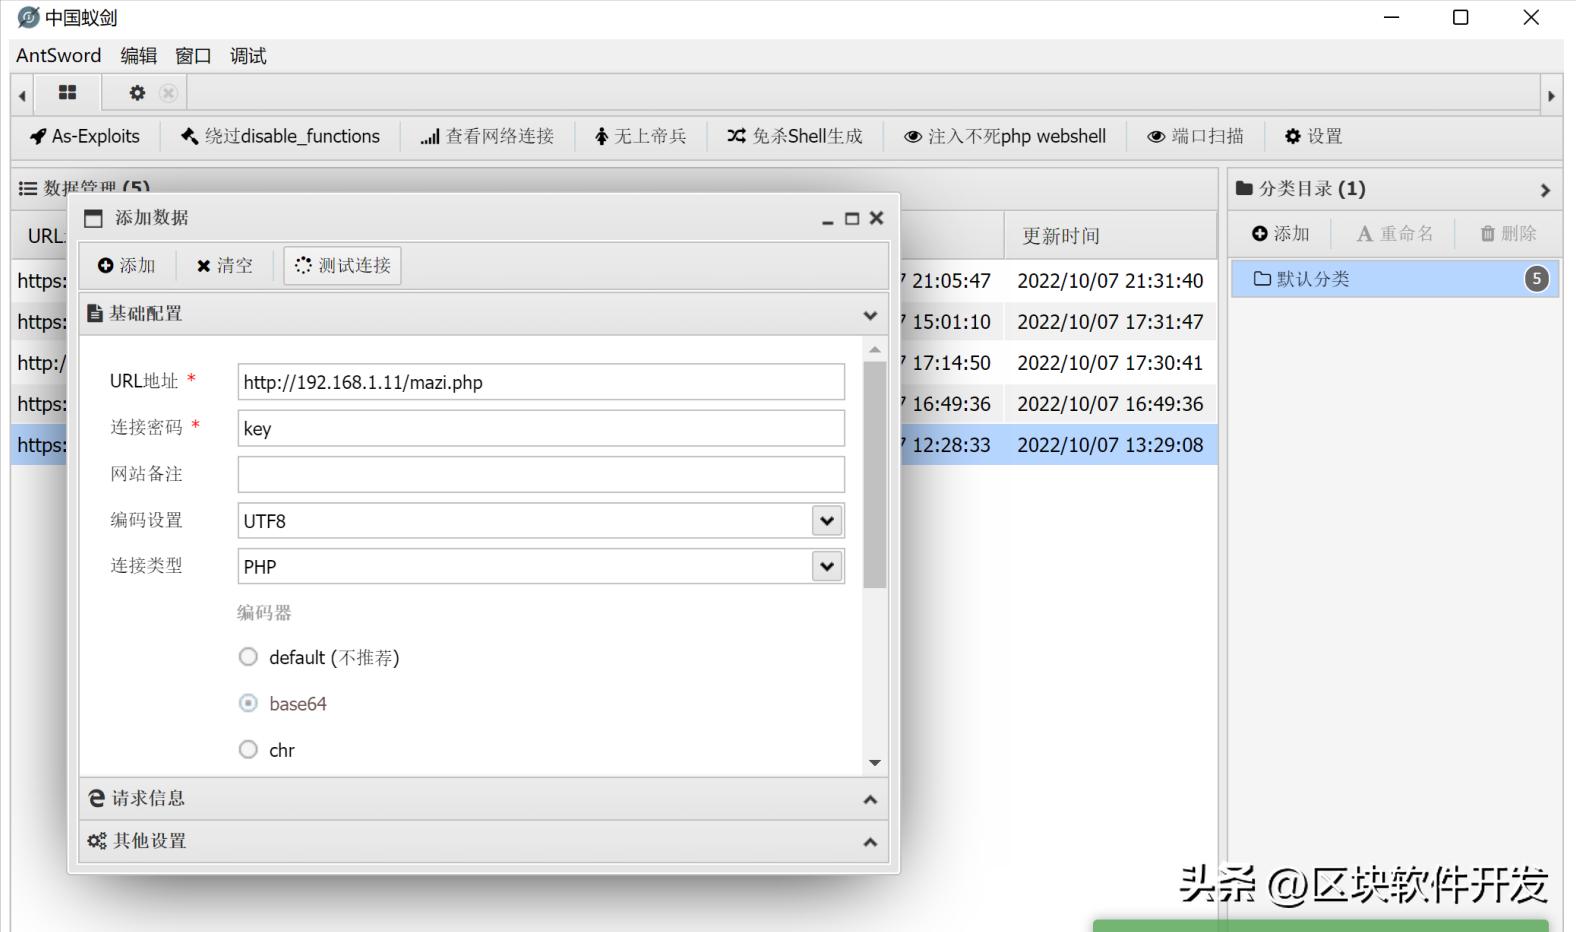Select the row updated 2022/10/07 17:30:41
Screen dimensions: 1576x932
1110,363
